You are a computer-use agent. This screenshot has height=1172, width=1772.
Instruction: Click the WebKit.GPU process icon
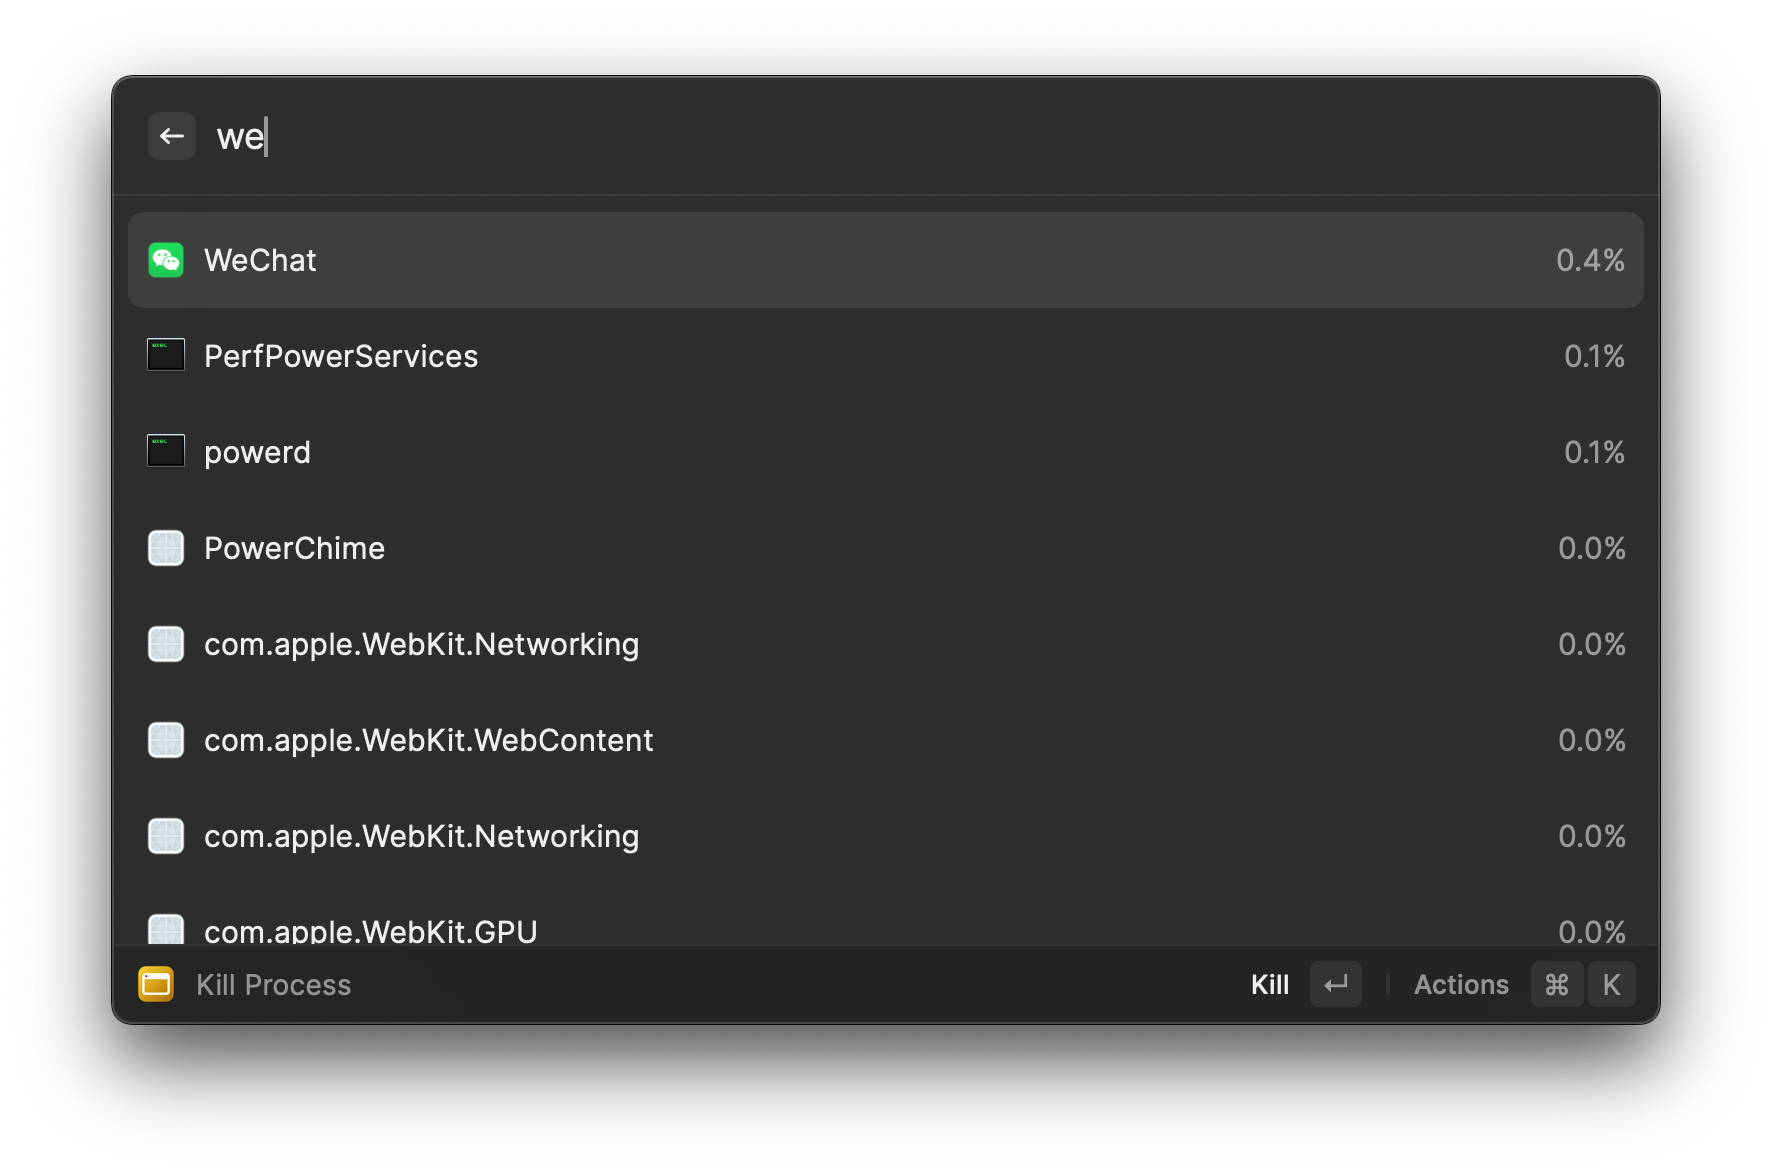[166, 930]
